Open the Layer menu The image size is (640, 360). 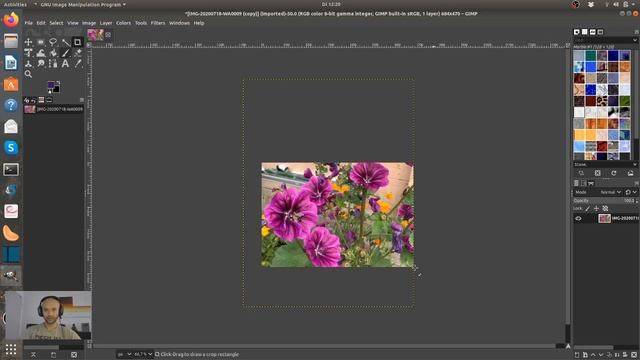pos(106,23)
